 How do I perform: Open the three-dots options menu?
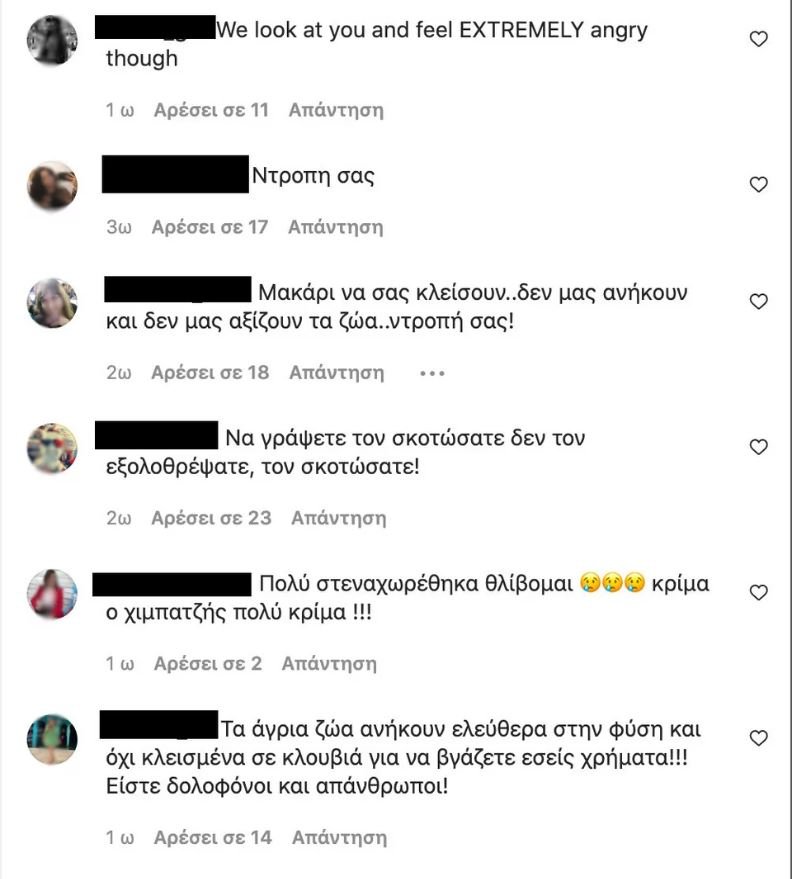pos(432,373)
